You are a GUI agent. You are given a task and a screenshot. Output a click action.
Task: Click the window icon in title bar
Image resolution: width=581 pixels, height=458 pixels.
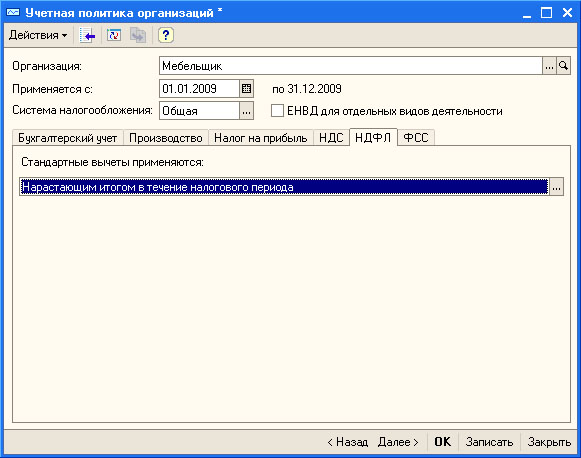click(13, 13)
